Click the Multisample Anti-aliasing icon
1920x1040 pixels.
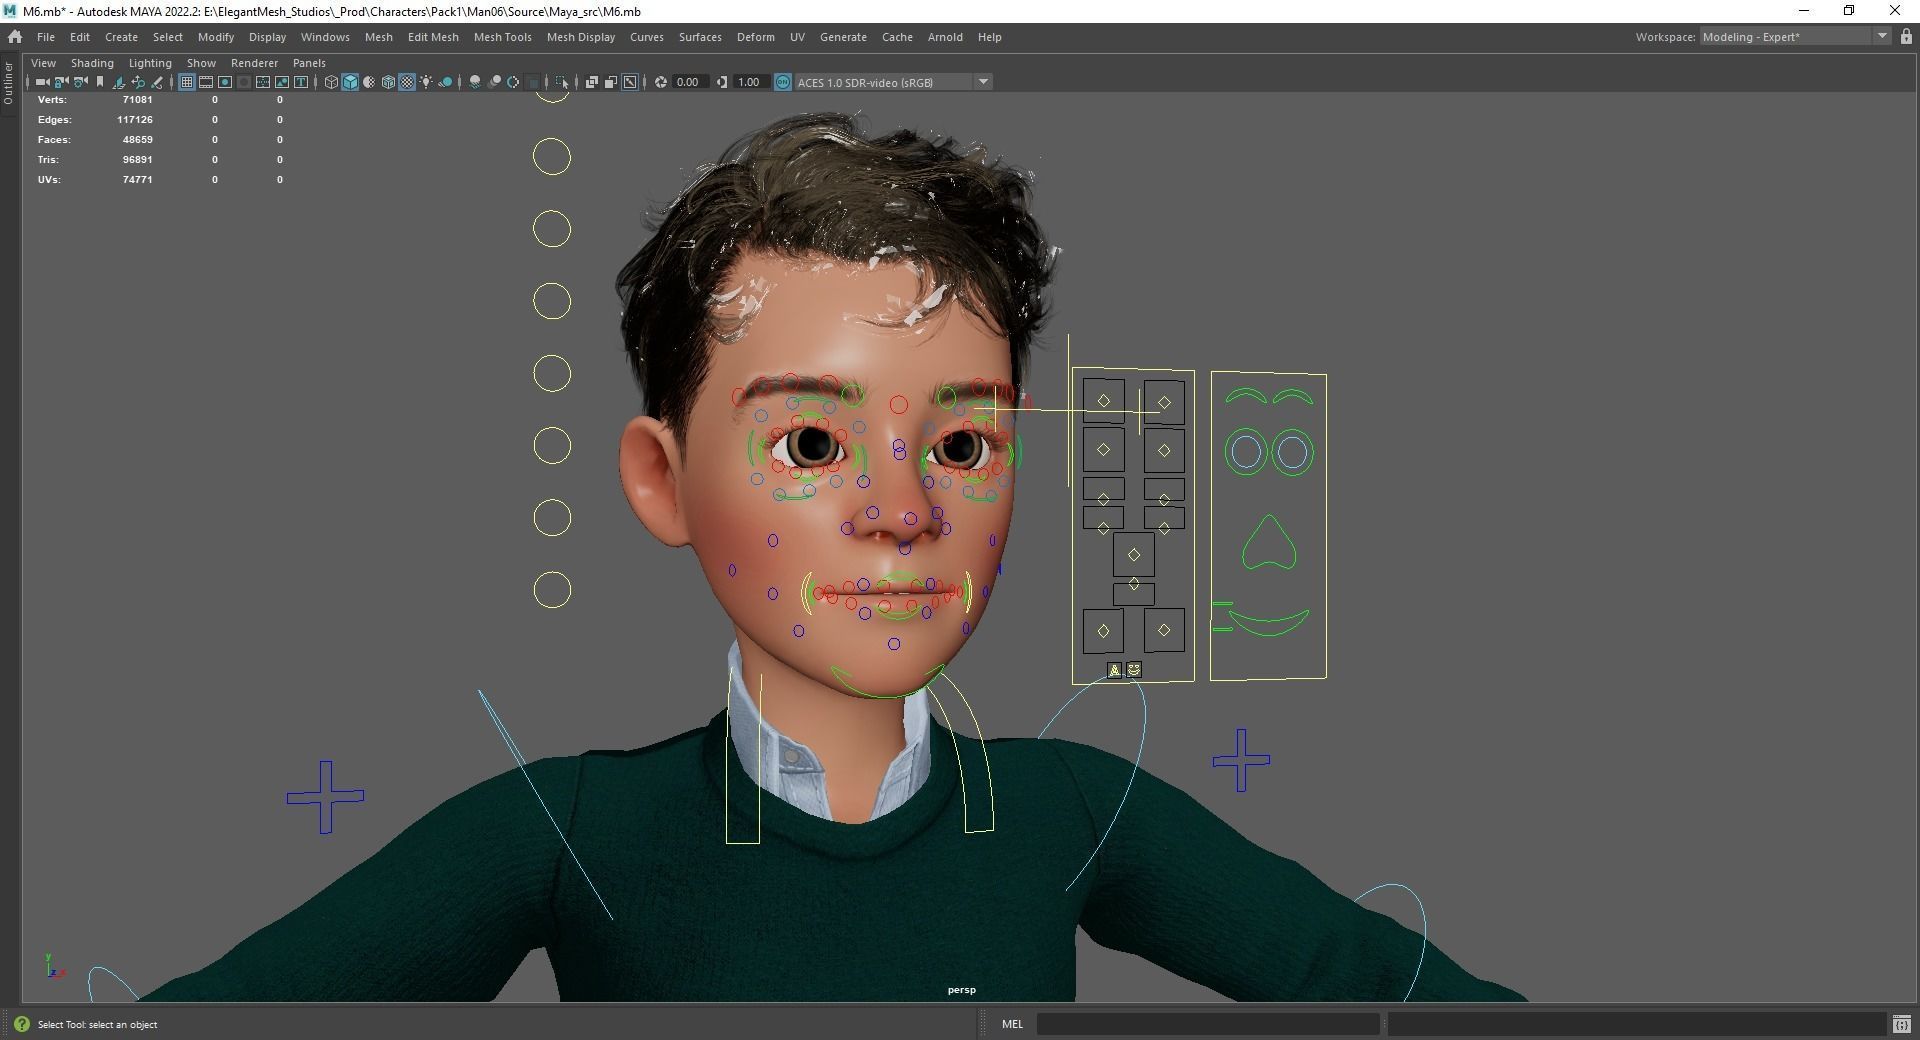(x=513, y=82)
